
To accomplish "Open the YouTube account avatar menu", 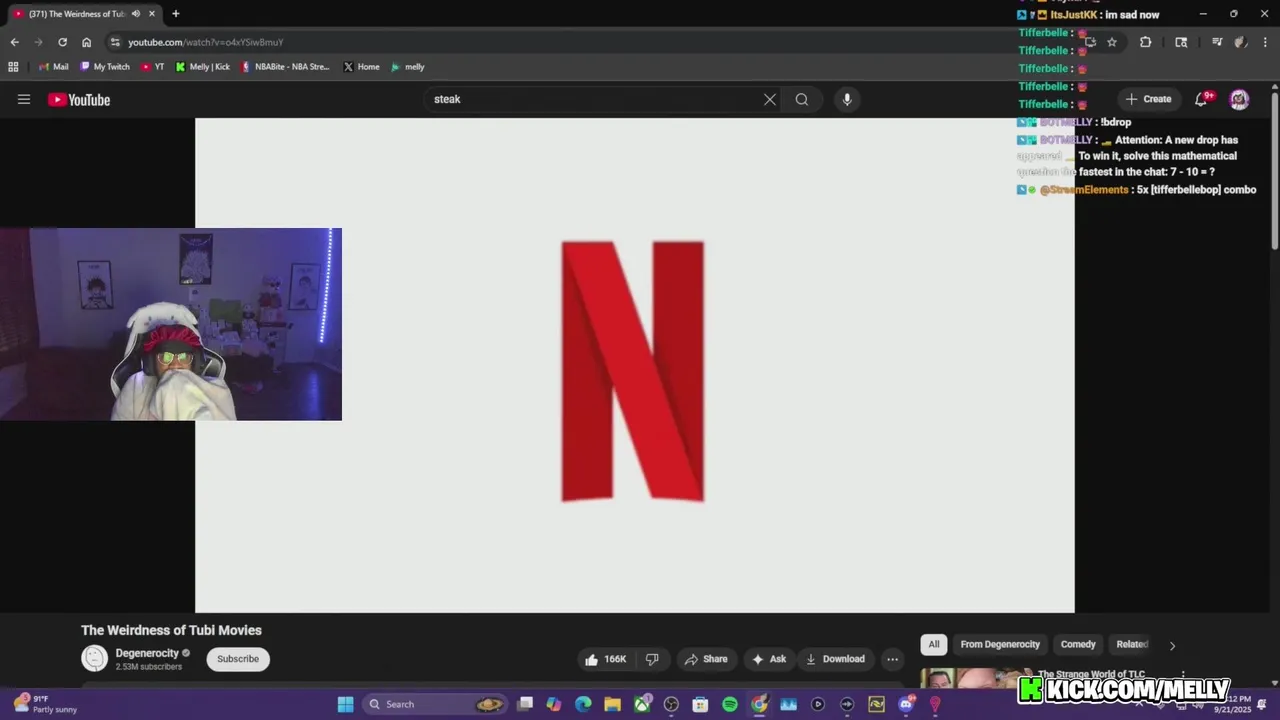I will [x=1239, y=99].
